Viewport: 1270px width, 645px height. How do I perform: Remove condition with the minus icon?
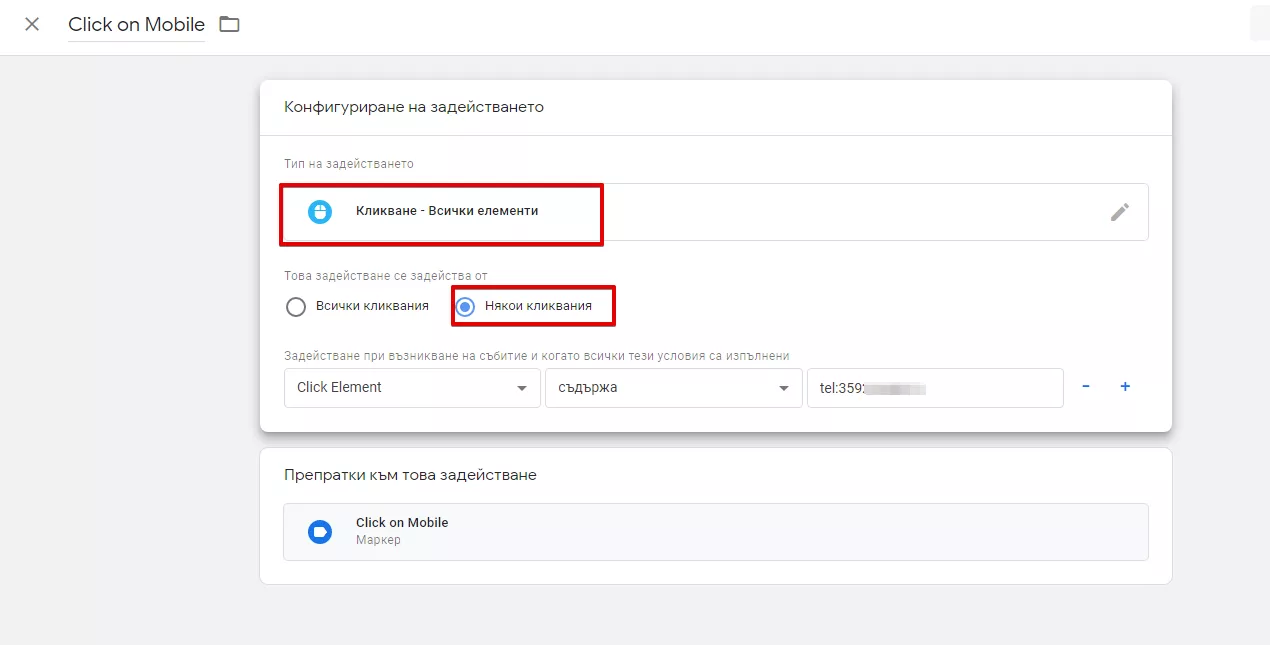1086,387
